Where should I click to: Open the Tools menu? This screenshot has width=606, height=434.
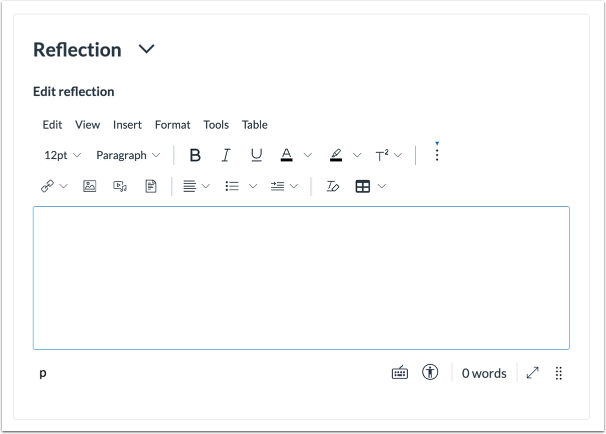pos(216,125)
